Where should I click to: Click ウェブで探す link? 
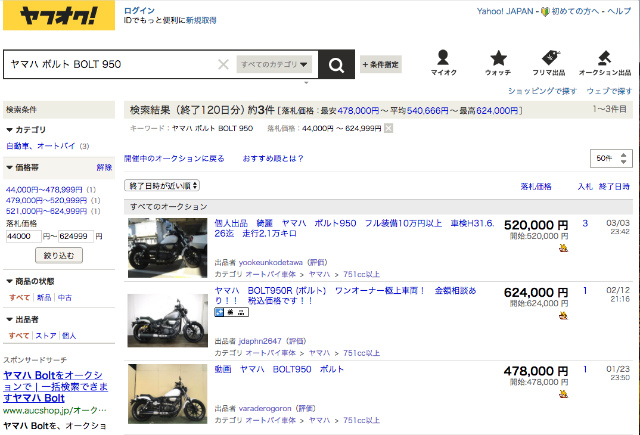click(609, 91)
